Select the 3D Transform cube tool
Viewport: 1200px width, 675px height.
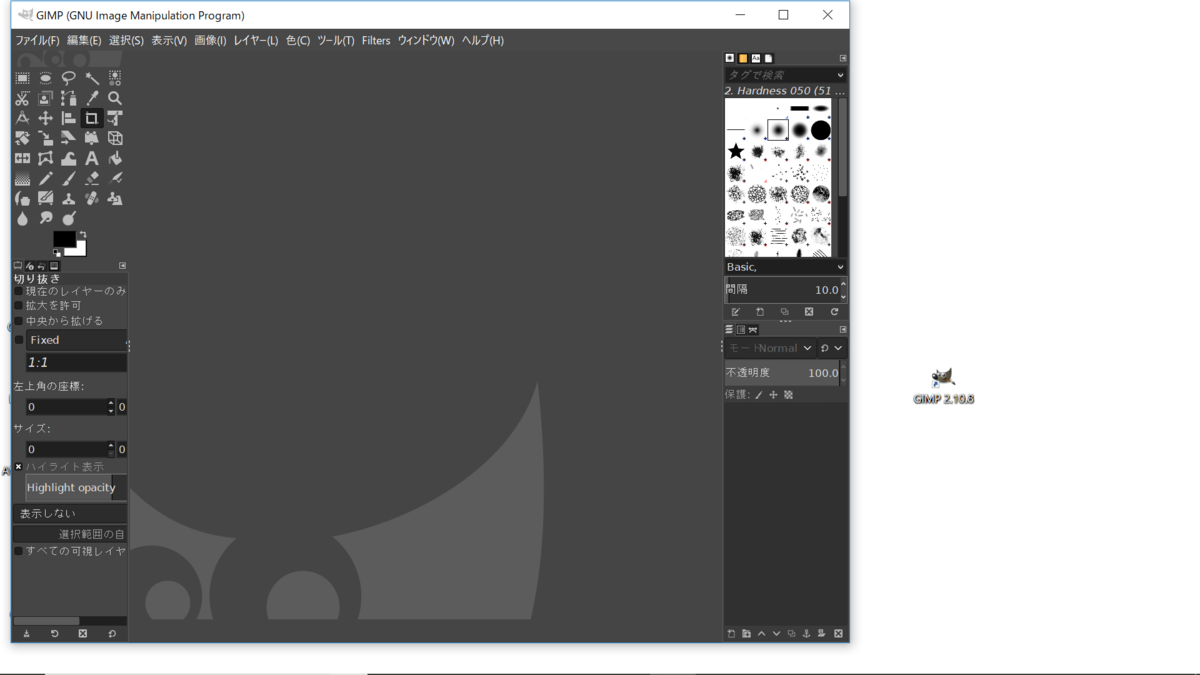pos(115,138)
